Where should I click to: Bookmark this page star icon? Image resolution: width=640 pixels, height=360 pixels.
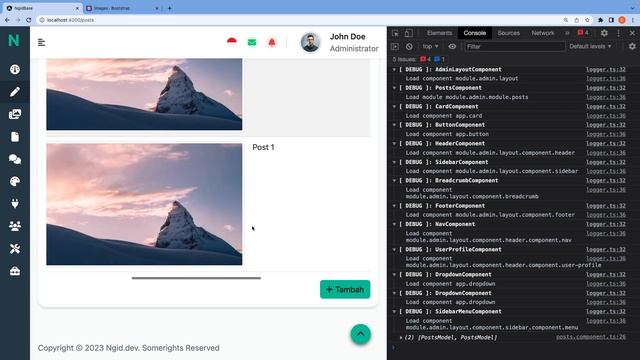coord(587,20)
